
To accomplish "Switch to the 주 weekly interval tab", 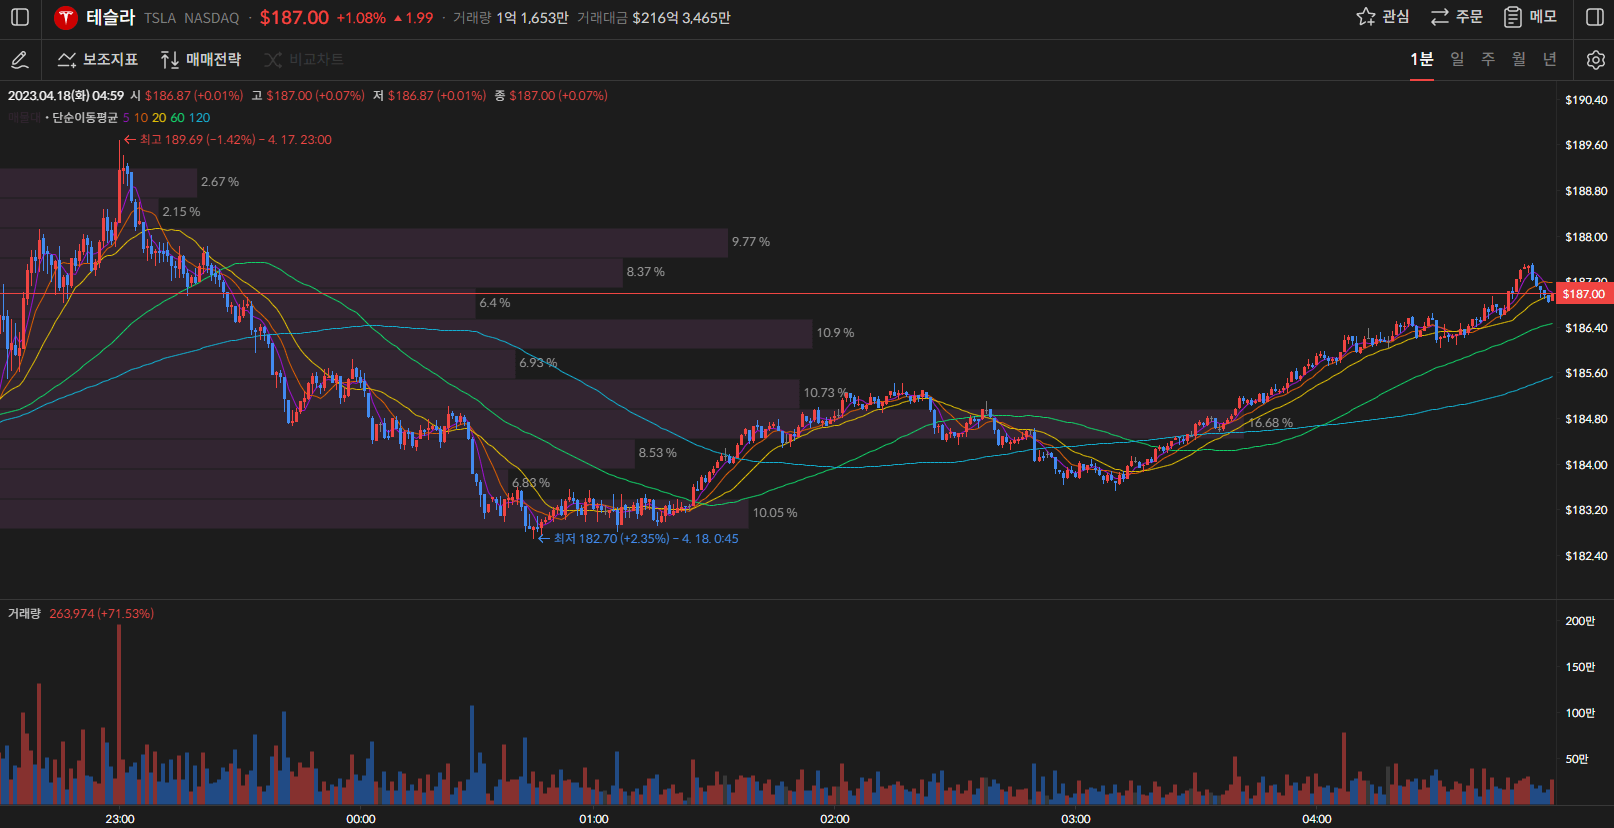I will 1488,60.
